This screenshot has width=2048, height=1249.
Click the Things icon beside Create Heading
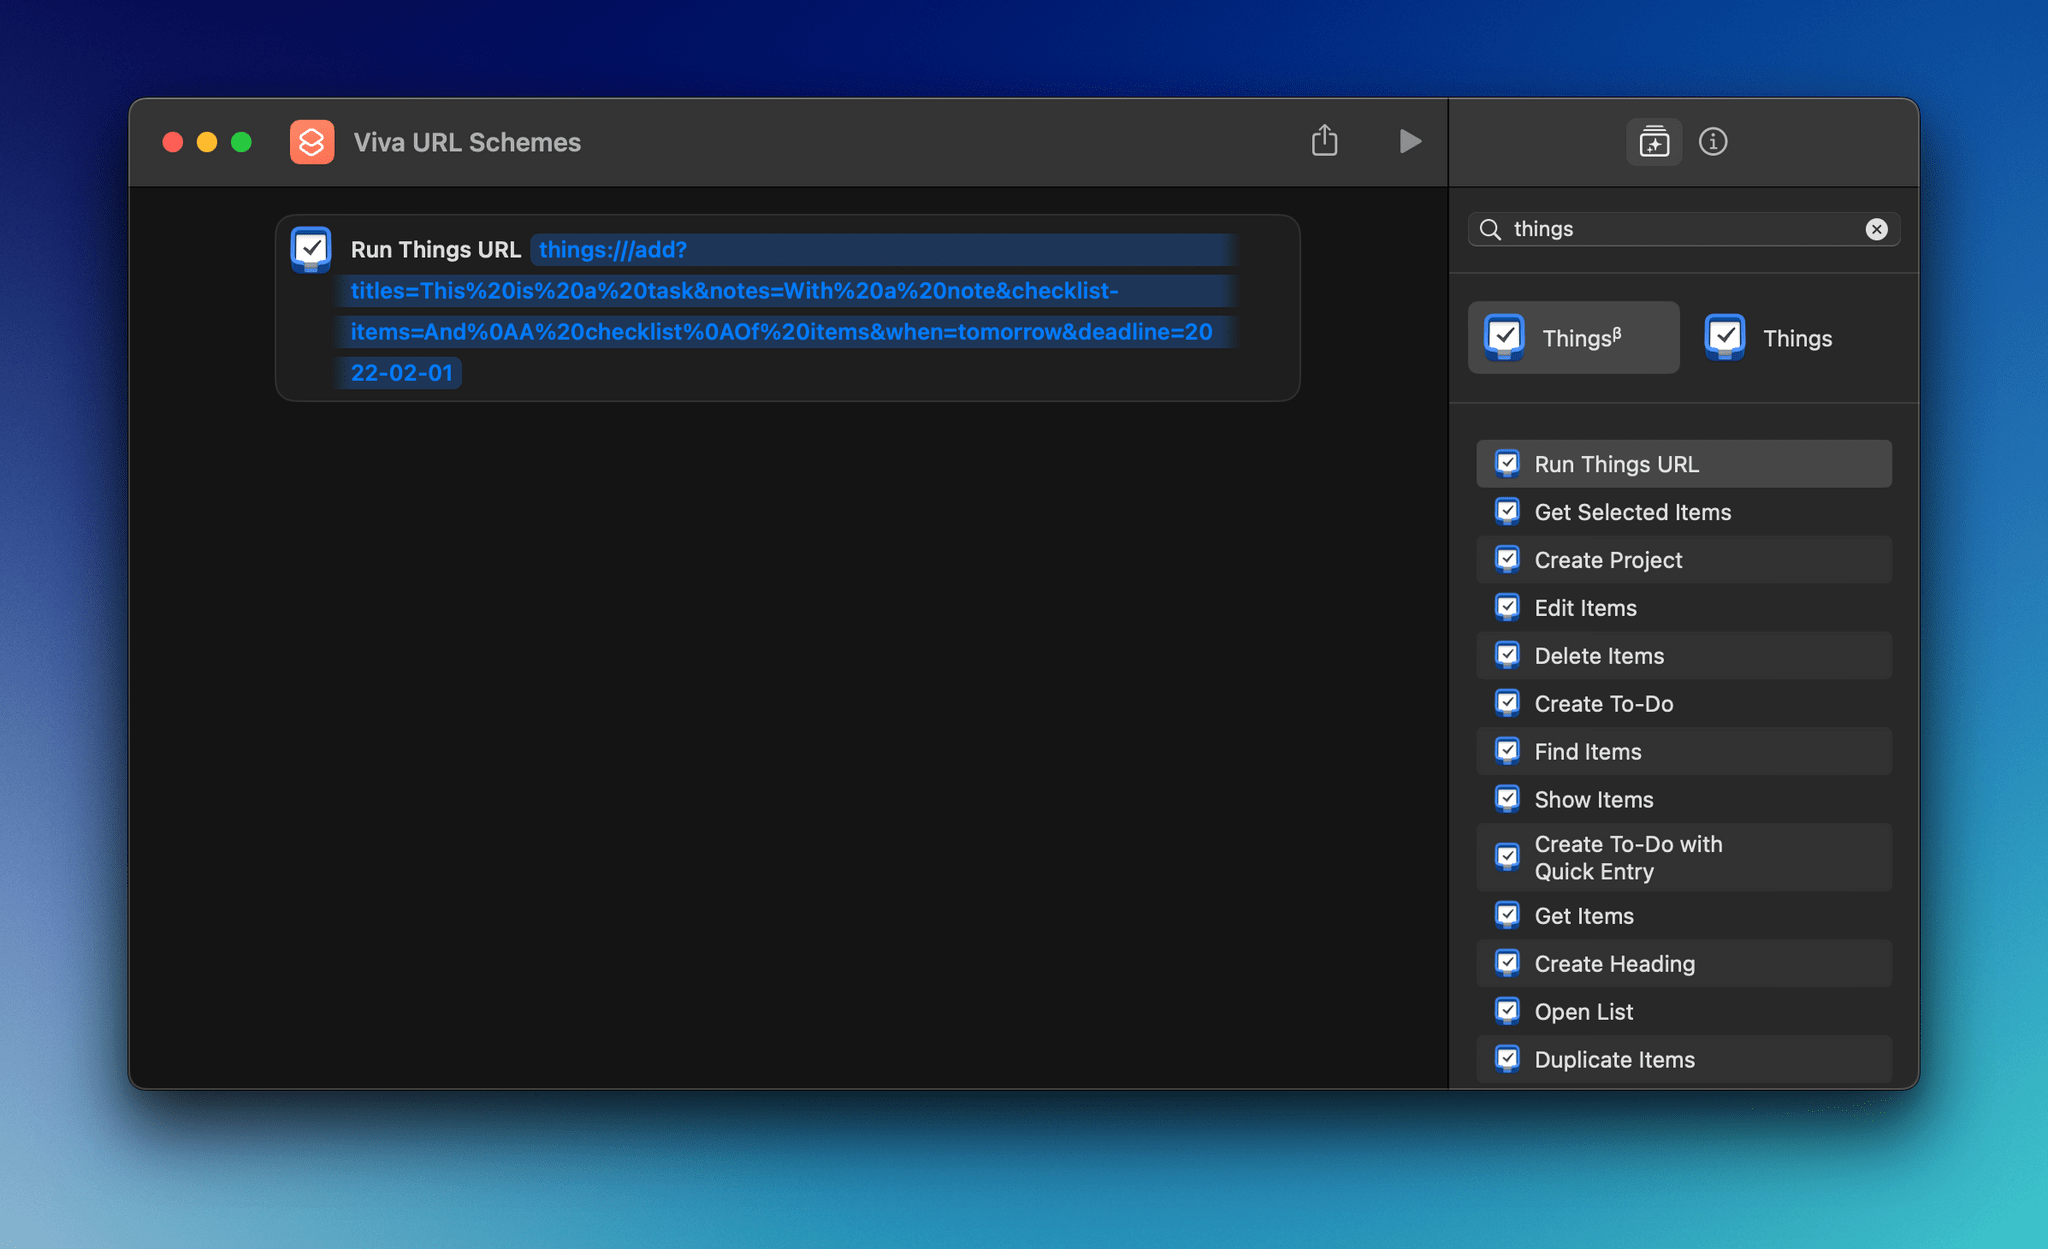1507,963
